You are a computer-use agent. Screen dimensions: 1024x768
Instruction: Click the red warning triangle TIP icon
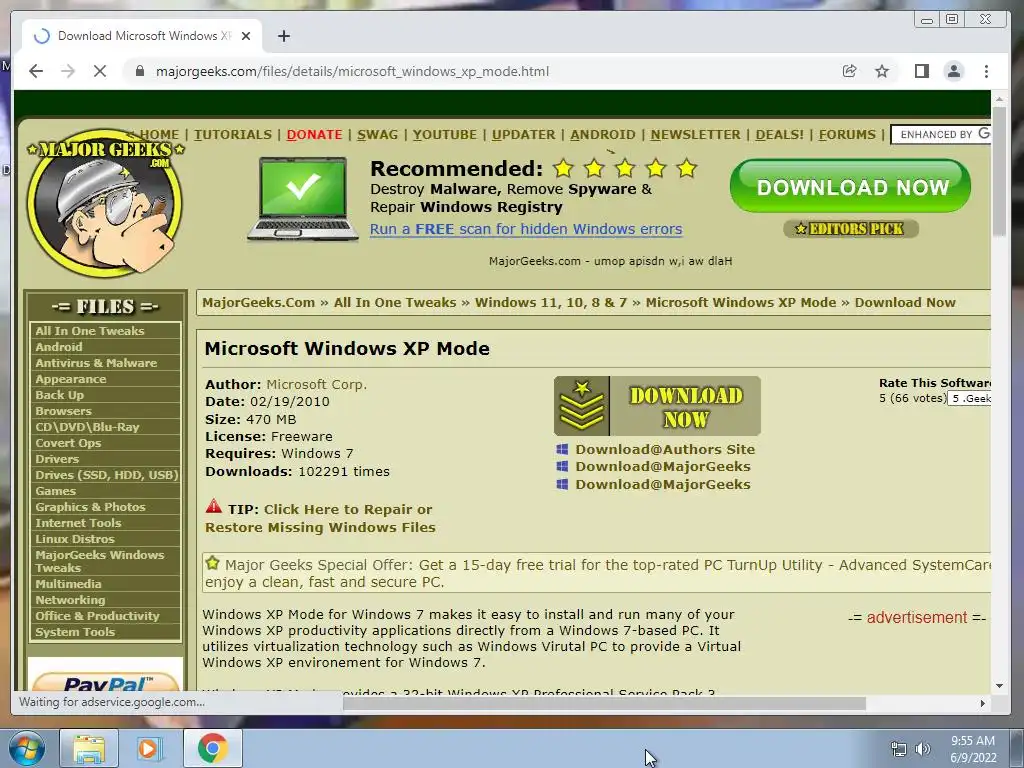tap(214, 506)
